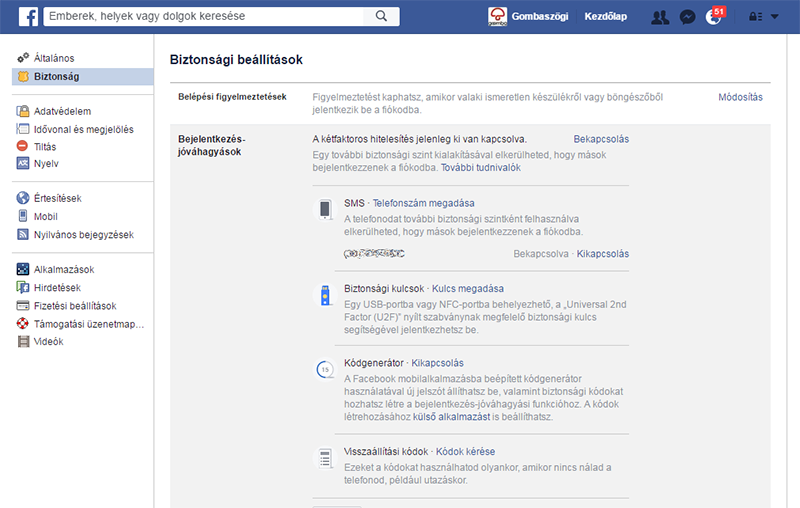Screen dimensions: 800x508
Task: Click the Bejelentkezés-jóváhagyások heading
Action: 212,145
